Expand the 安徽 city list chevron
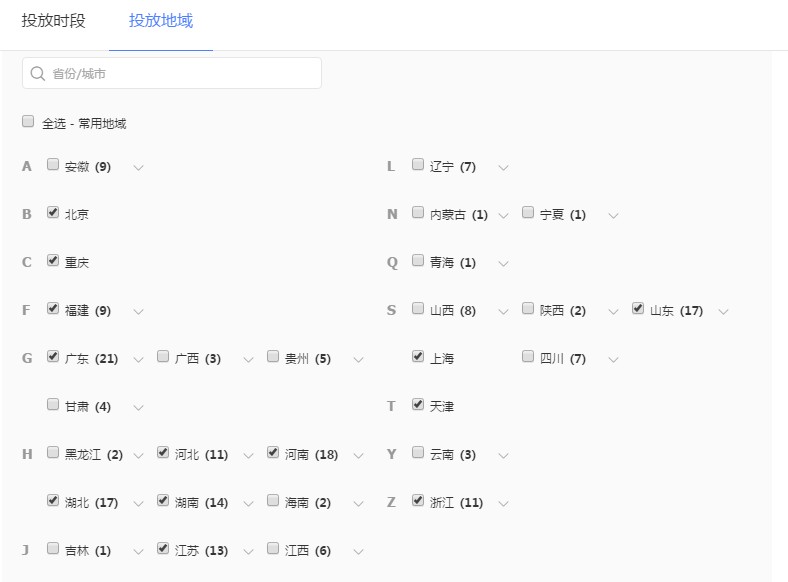 click(138, 167)
